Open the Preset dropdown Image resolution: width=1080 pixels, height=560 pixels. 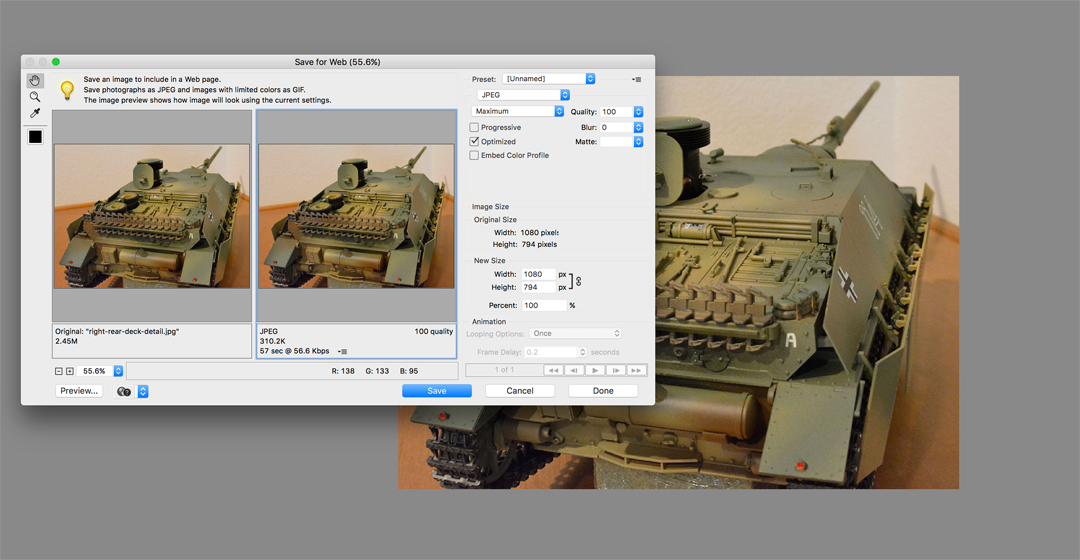(x=548, y=78)
